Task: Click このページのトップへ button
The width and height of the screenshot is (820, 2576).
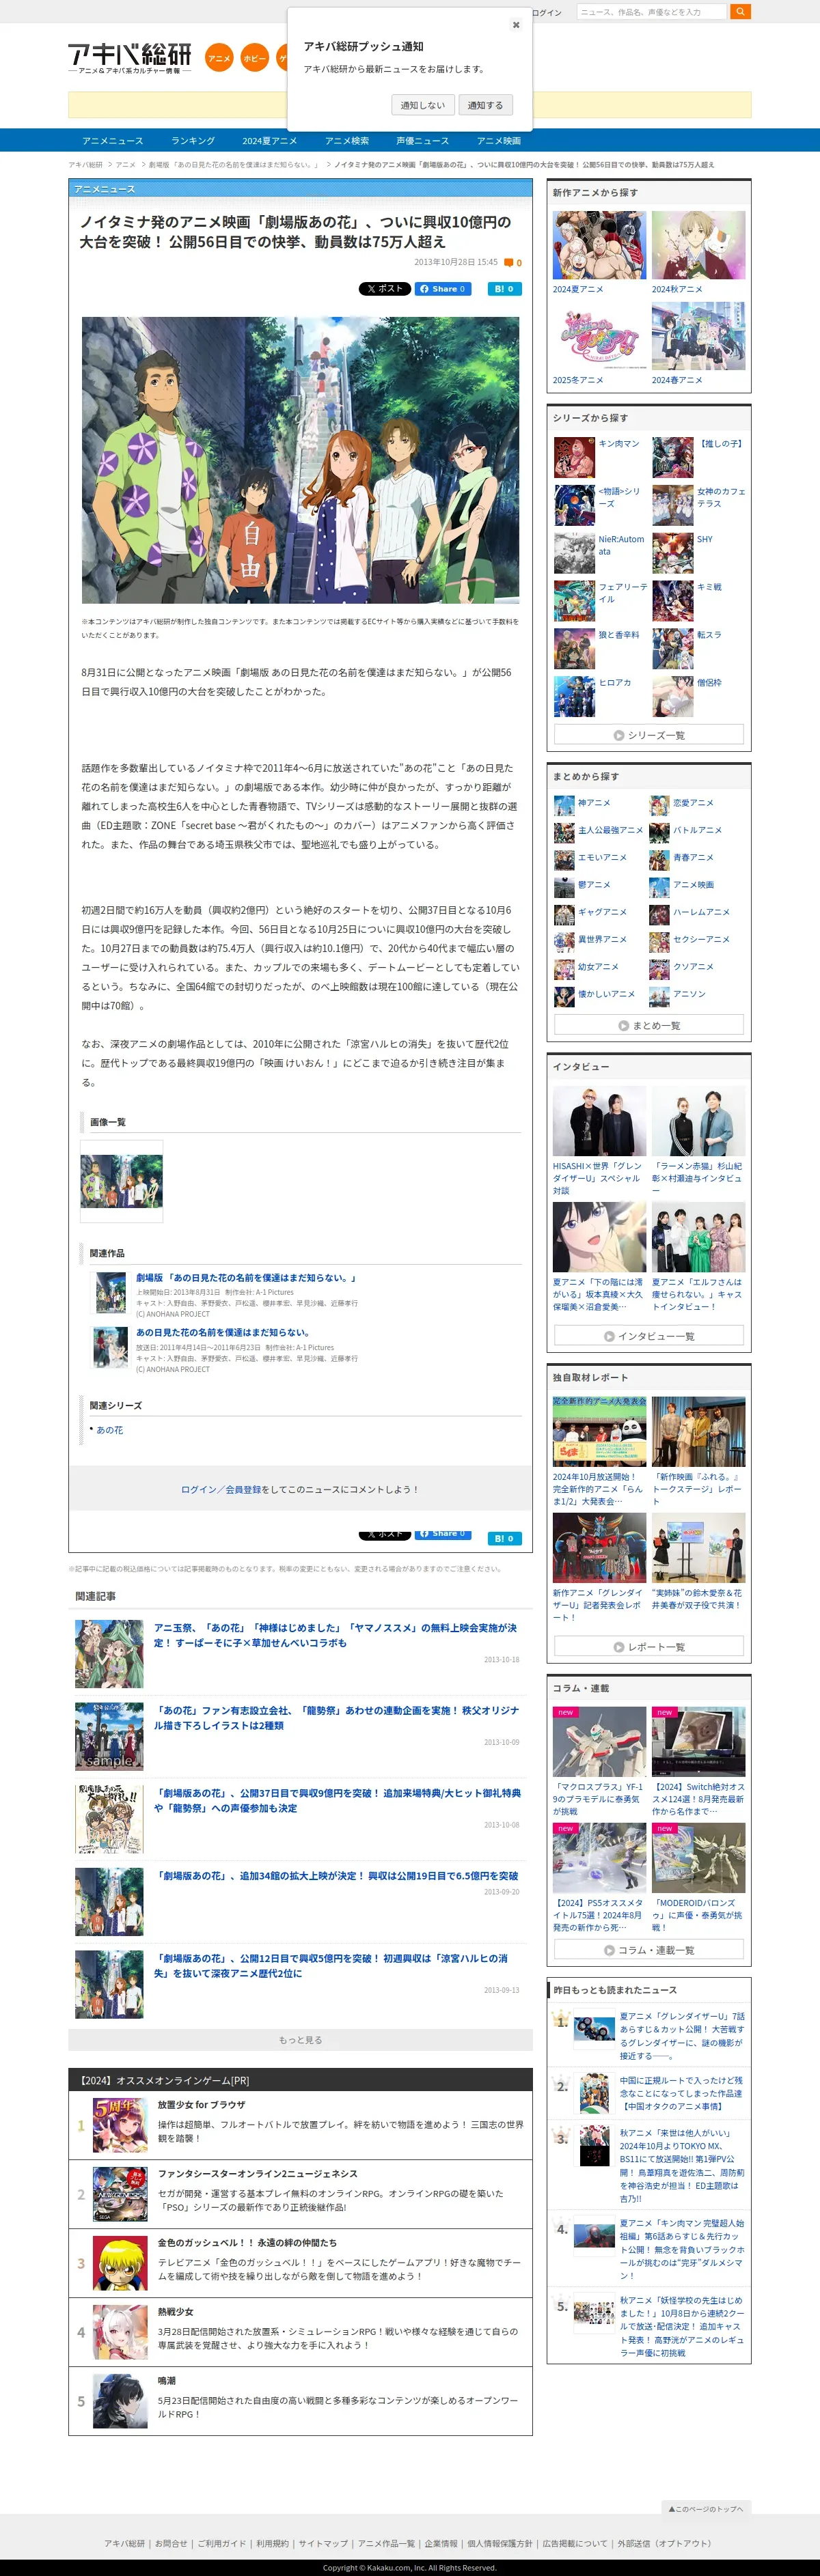Action: coord(705,2510)
